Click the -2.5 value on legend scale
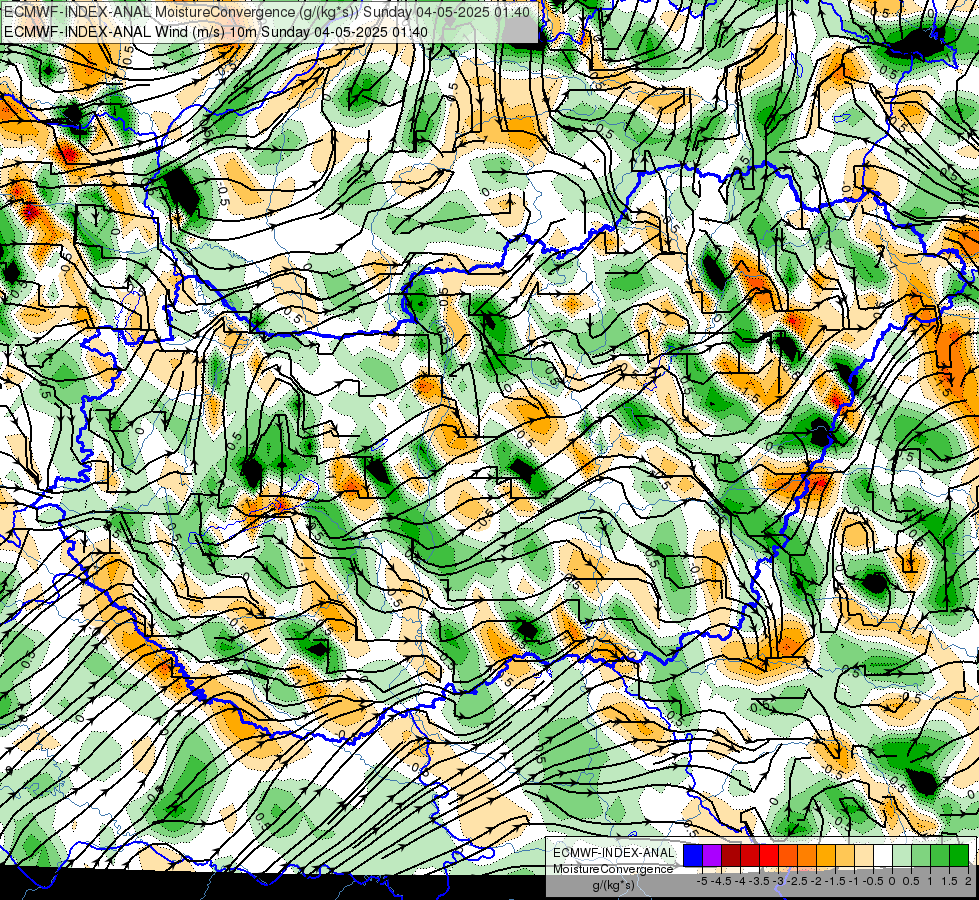 tap(797, 881)
